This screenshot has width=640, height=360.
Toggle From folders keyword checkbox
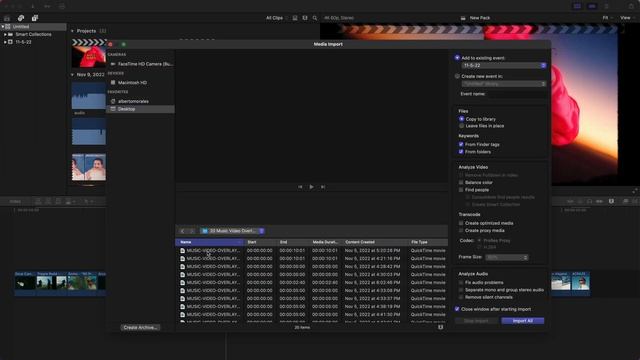tap(461, 152)
